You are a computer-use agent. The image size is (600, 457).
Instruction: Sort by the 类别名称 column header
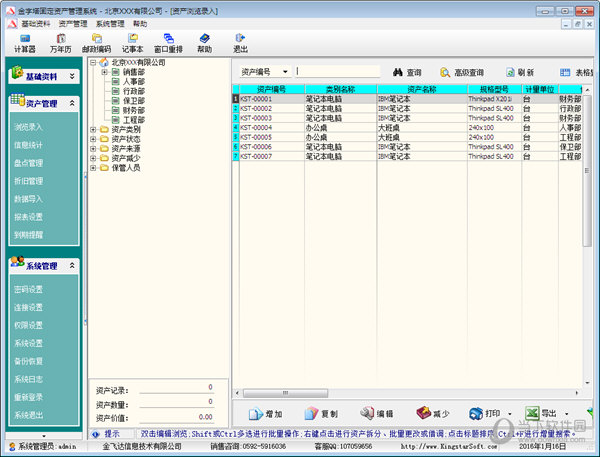pos(341,89)
